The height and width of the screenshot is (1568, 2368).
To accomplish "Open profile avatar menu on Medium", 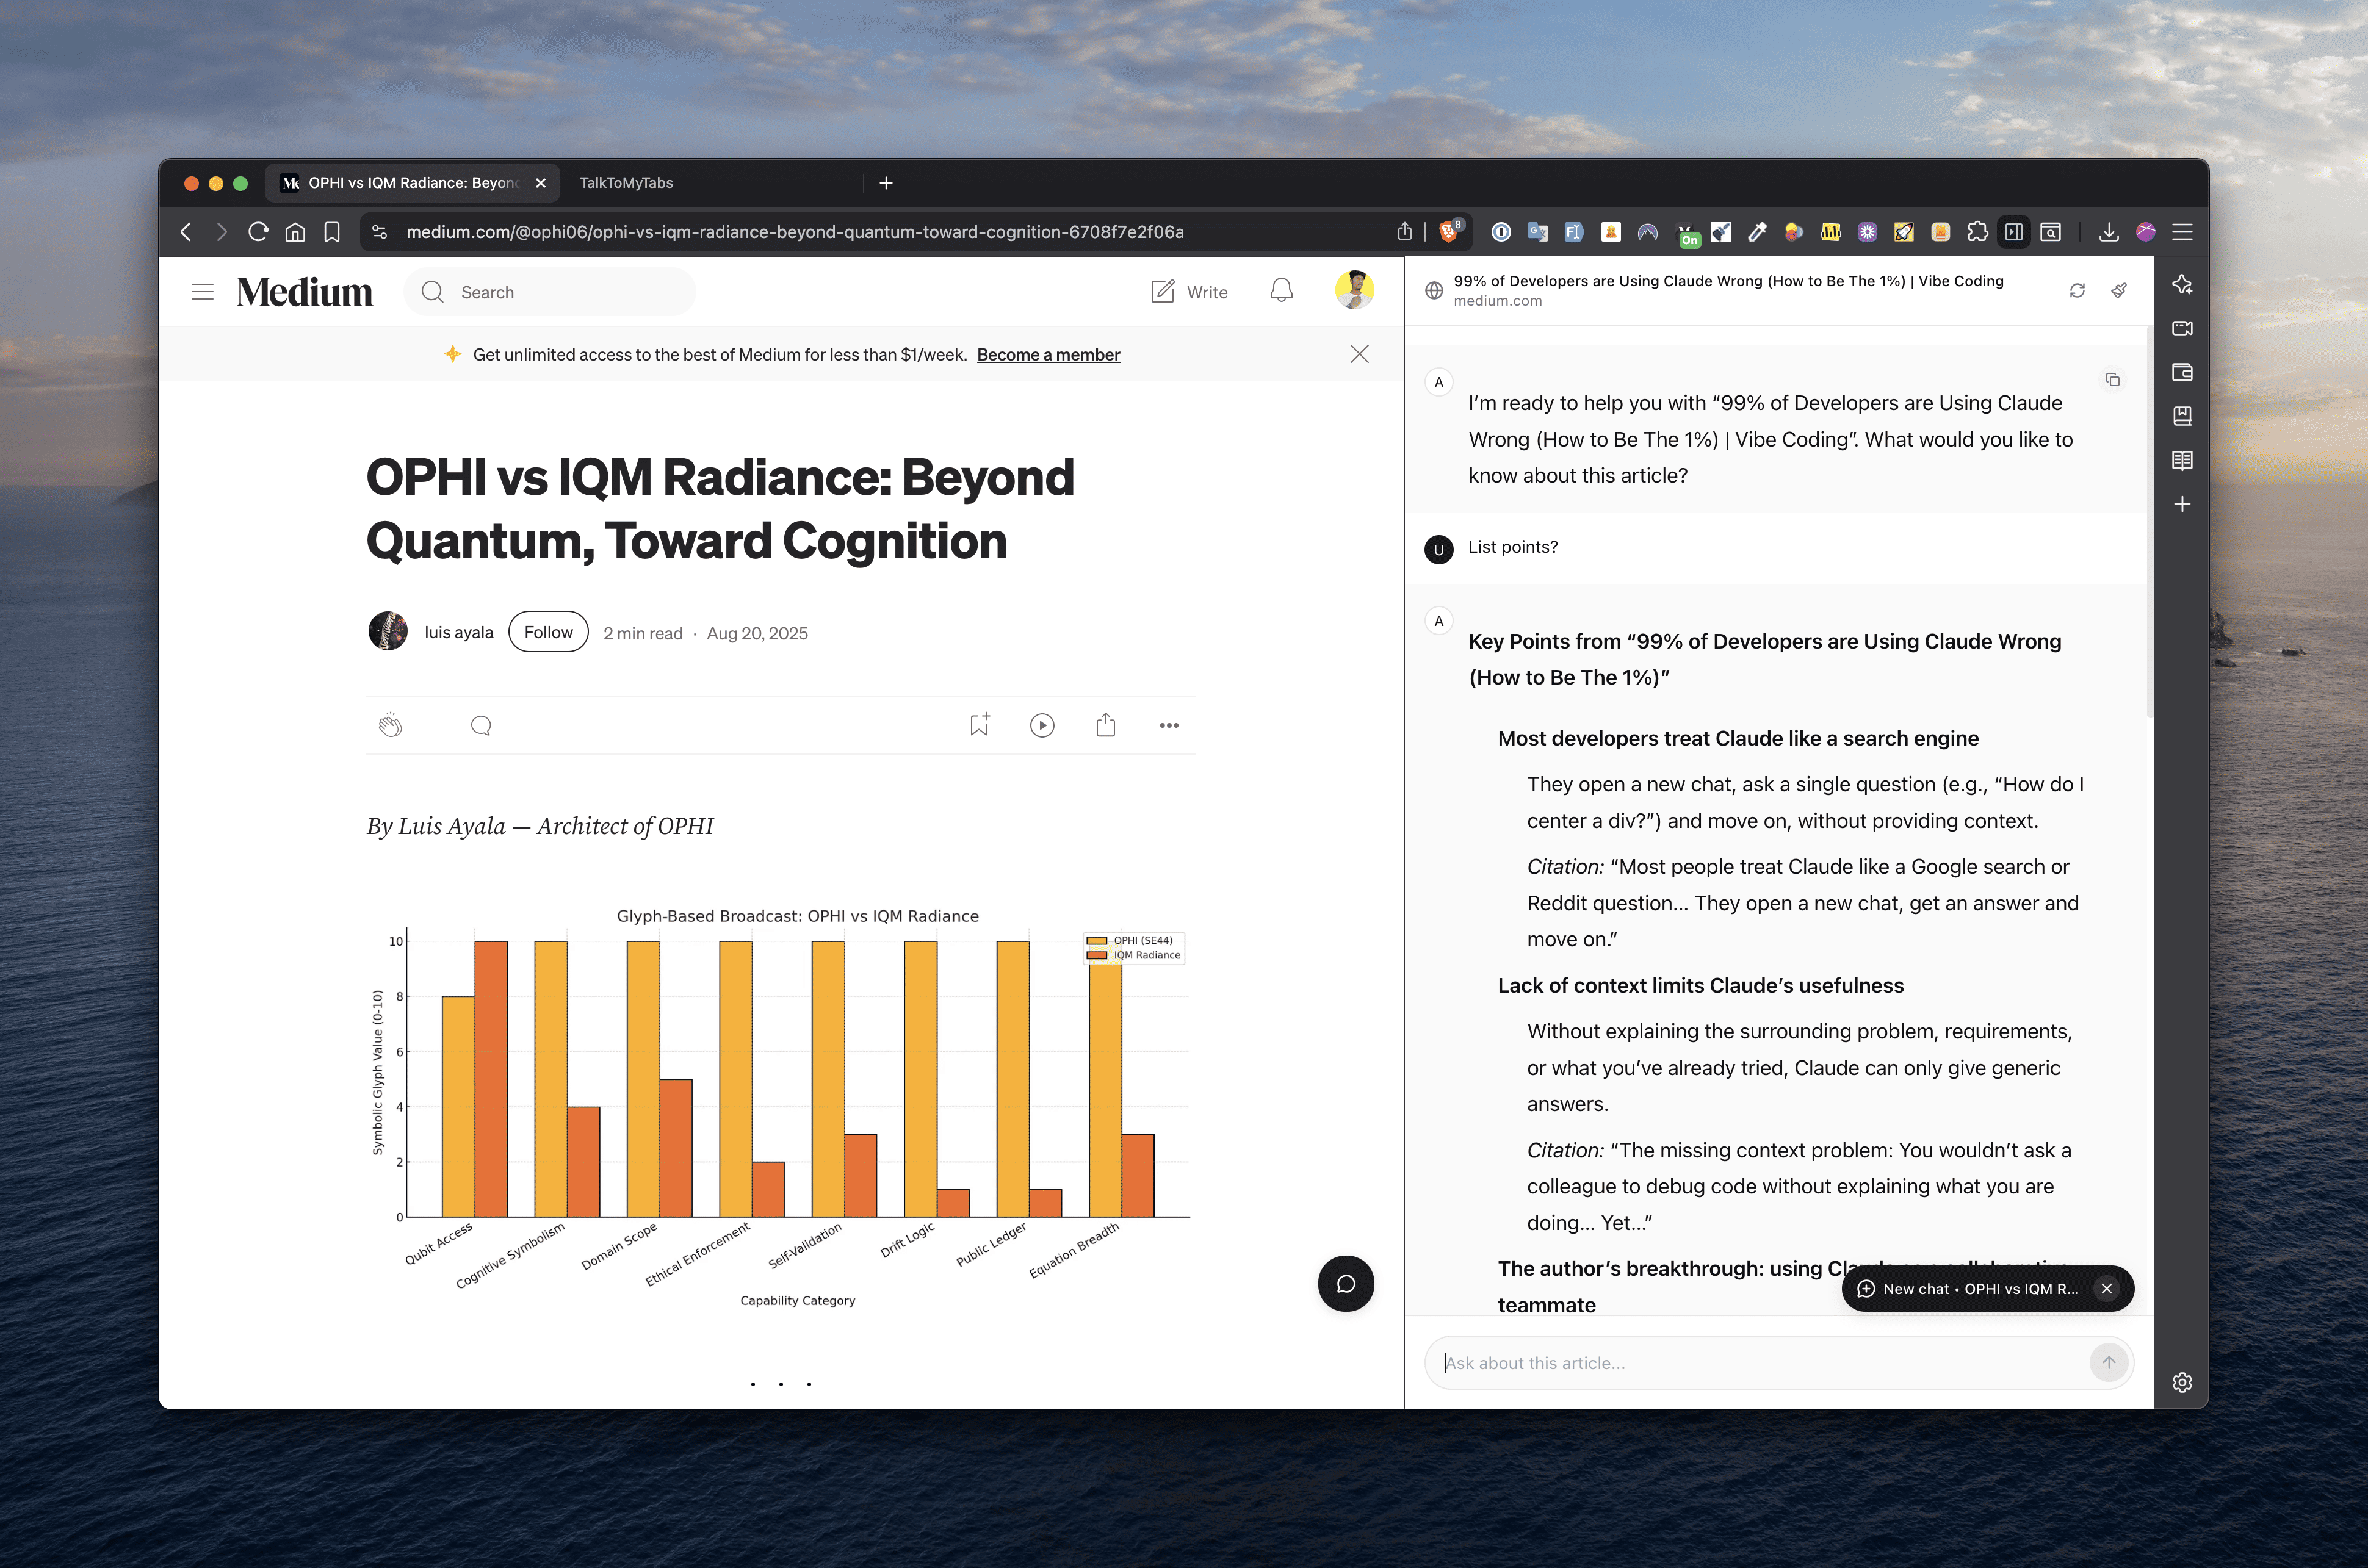I will click(1354, 290).
